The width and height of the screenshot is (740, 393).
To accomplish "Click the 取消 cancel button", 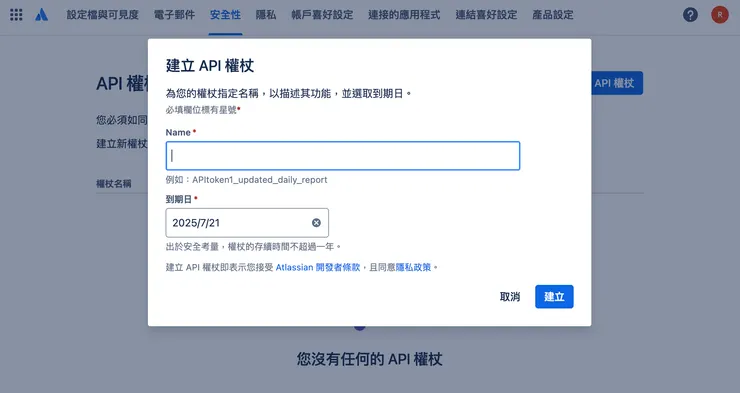I will [x=510, y=297].
